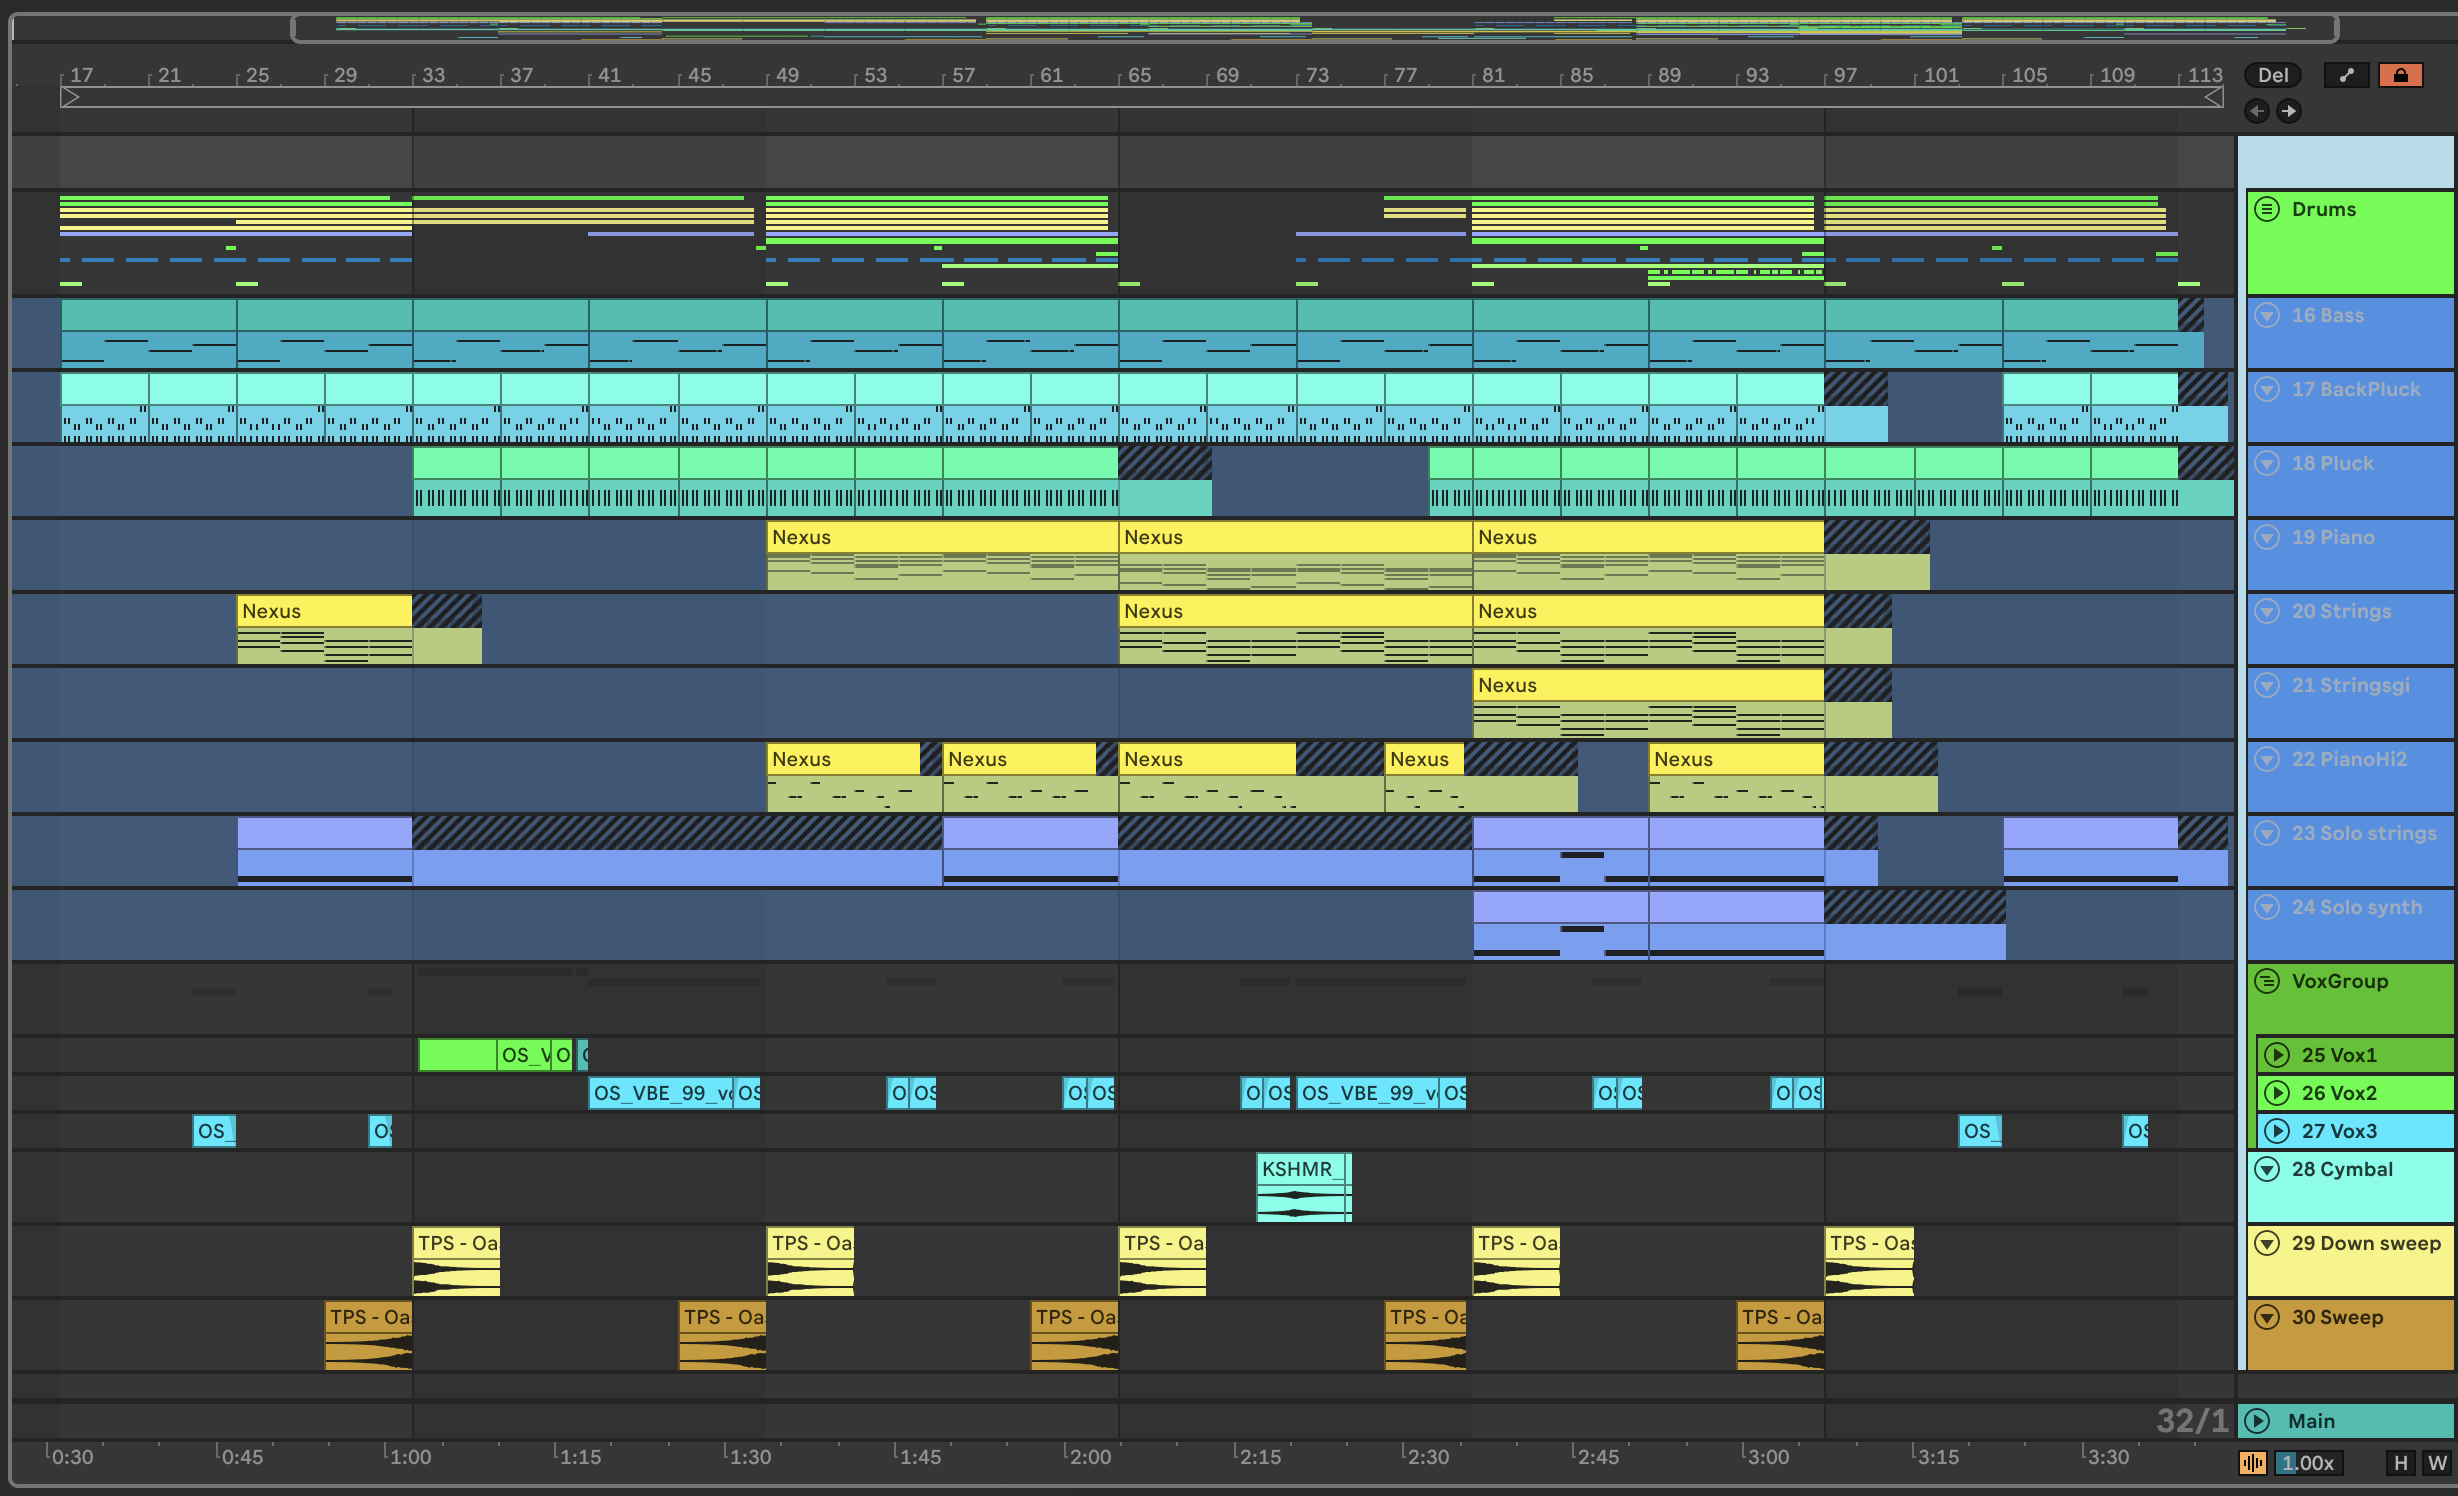Unfold the 23 Solo strings track
Screen dimensions: 2458x1496
pos(2267,833)
